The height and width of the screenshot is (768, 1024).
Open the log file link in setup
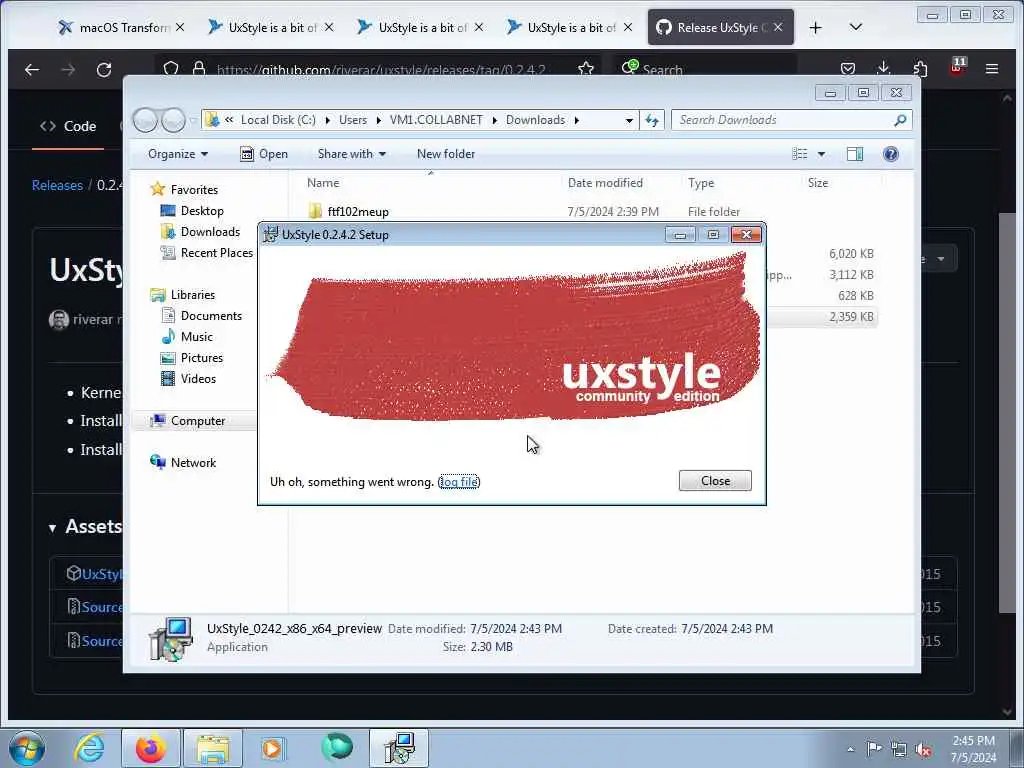point(458,482)
